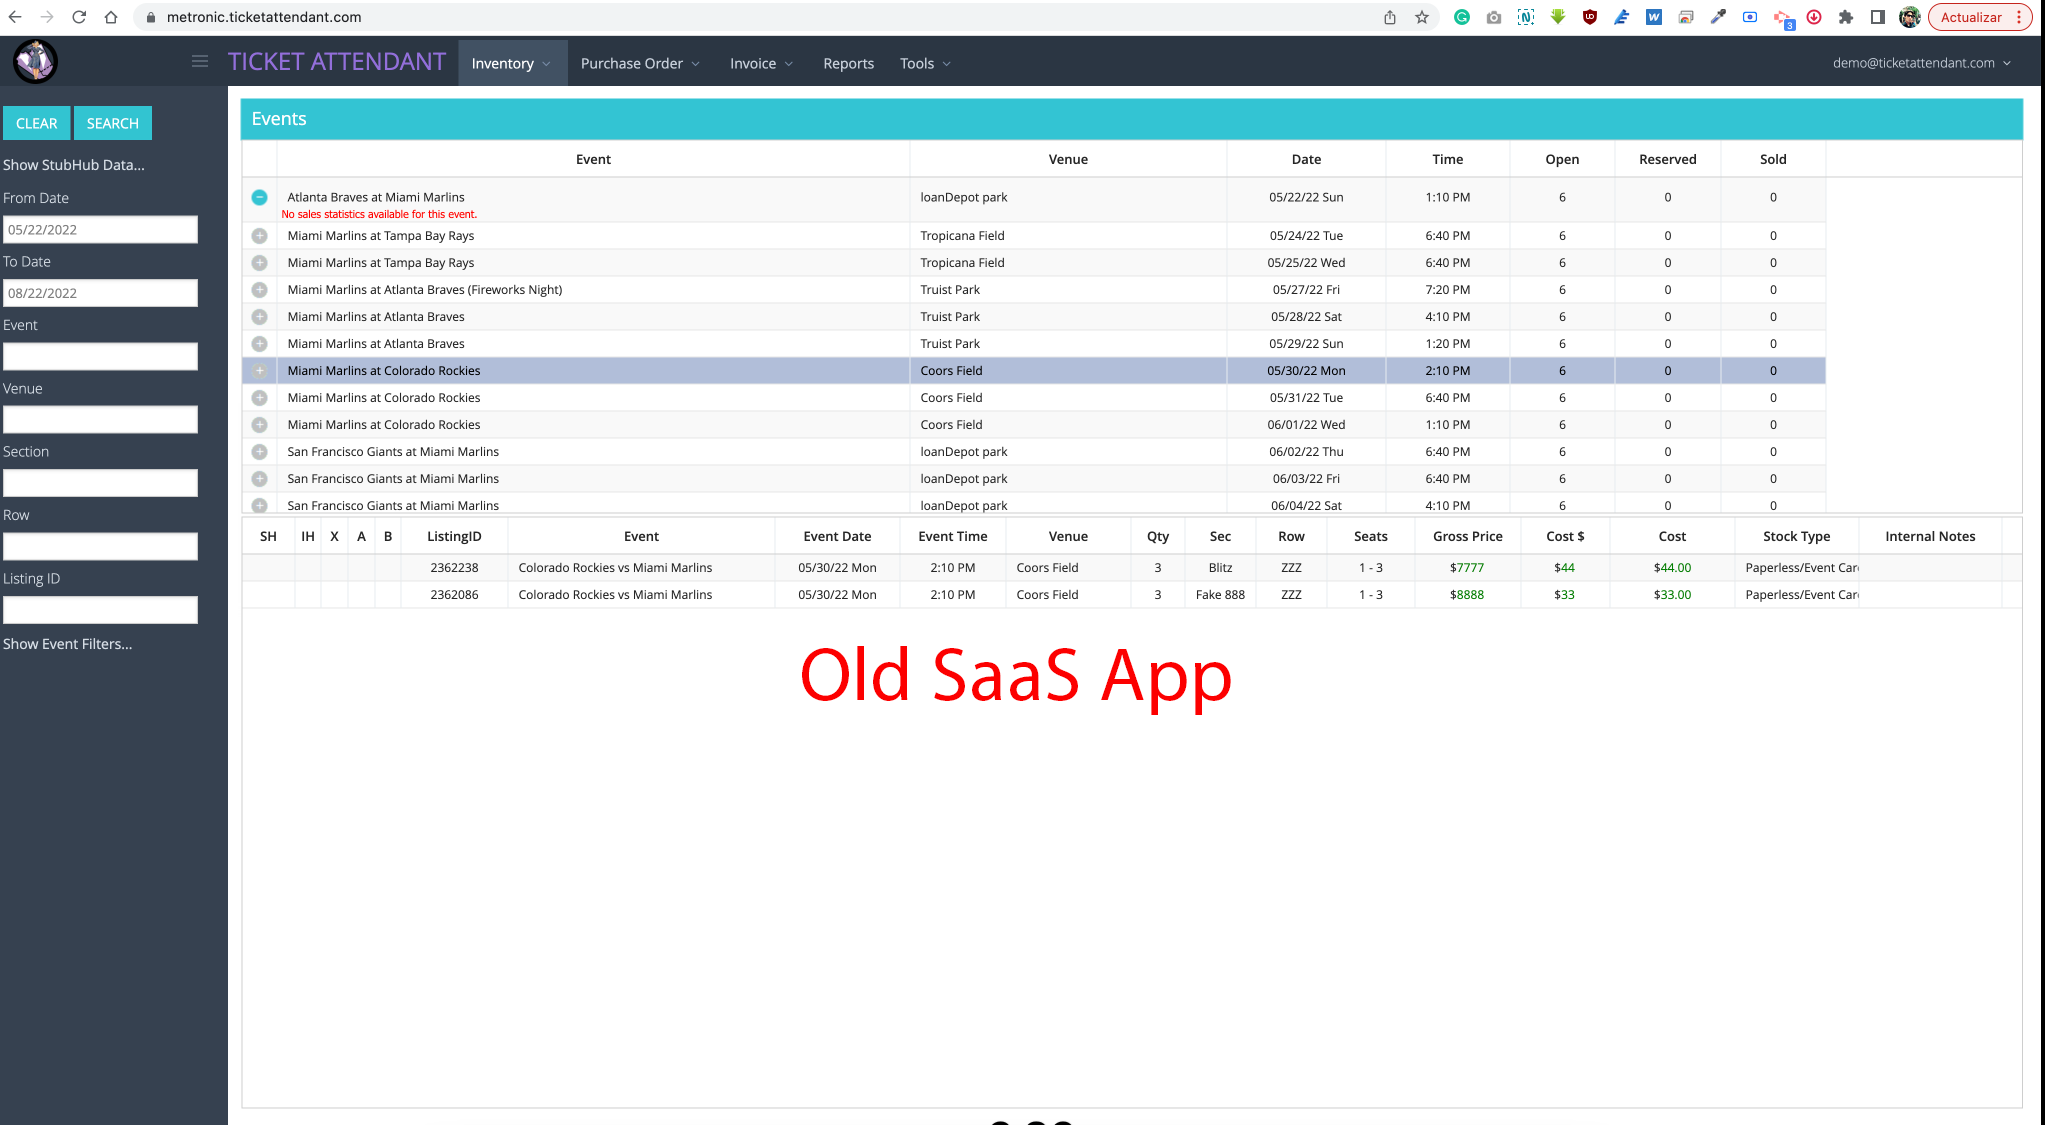Open the browser extensions puzzle icon

pyautogui.click(x=1846, y=17)
